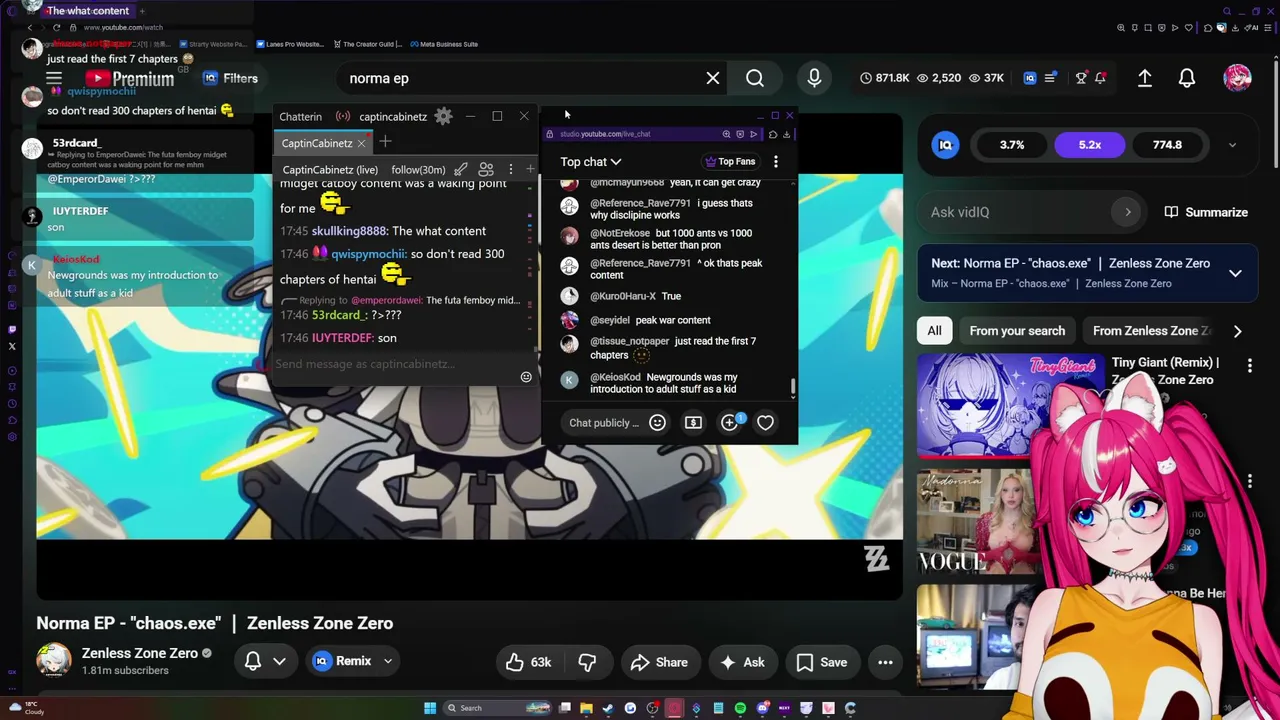Viewport: 1280px width, 720px height.
Task: Save the video to a playlist
Action: coord(822,662)
